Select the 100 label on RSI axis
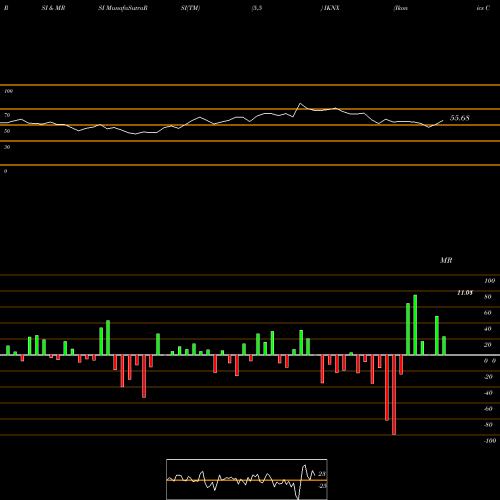The height and width of the screenshot is (500, 500). click(x=8, y=91)
